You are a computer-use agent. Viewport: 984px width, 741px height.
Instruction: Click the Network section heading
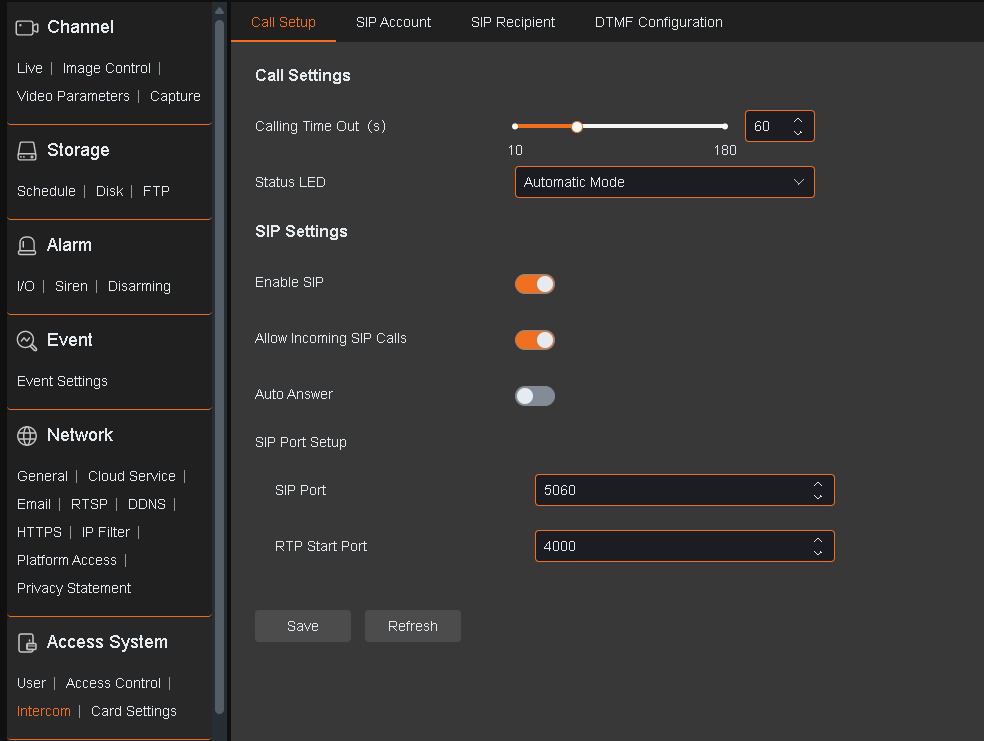(80, 435)
